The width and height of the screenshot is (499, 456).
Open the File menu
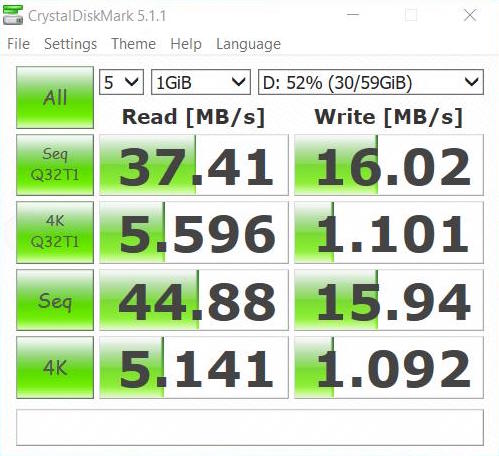click(18, 44)
